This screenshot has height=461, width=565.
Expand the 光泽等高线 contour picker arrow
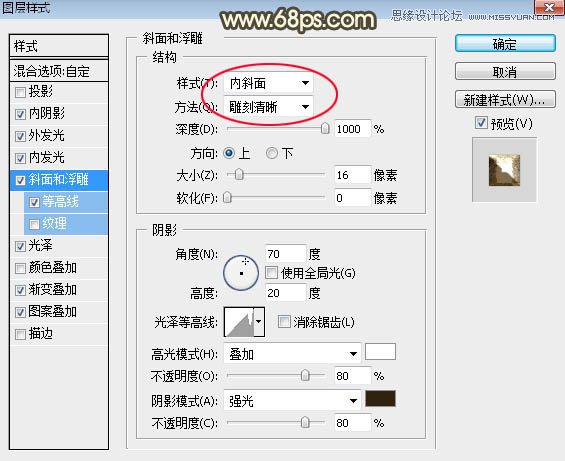(x=259, y=322)
